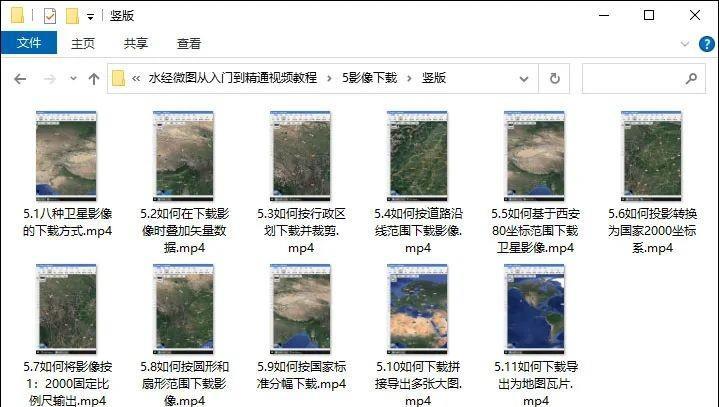This screenshot has height=407, width=719.
Task: Click file name 5.7如何将影像按1:2000固定比例尺输出.mp4
Action: pos(67,383)
